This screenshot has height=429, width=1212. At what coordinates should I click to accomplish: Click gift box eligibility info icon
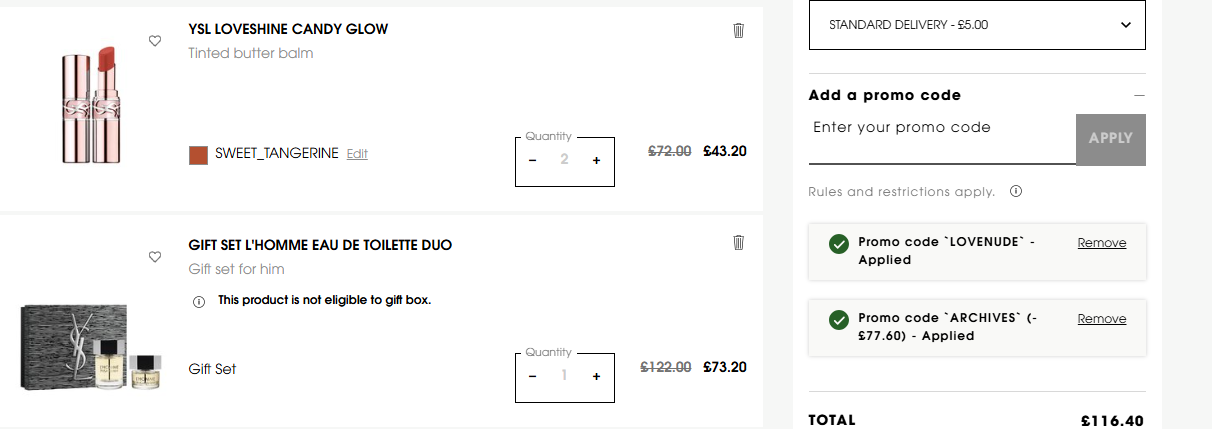pyautogui.click(x=198, y=301)
